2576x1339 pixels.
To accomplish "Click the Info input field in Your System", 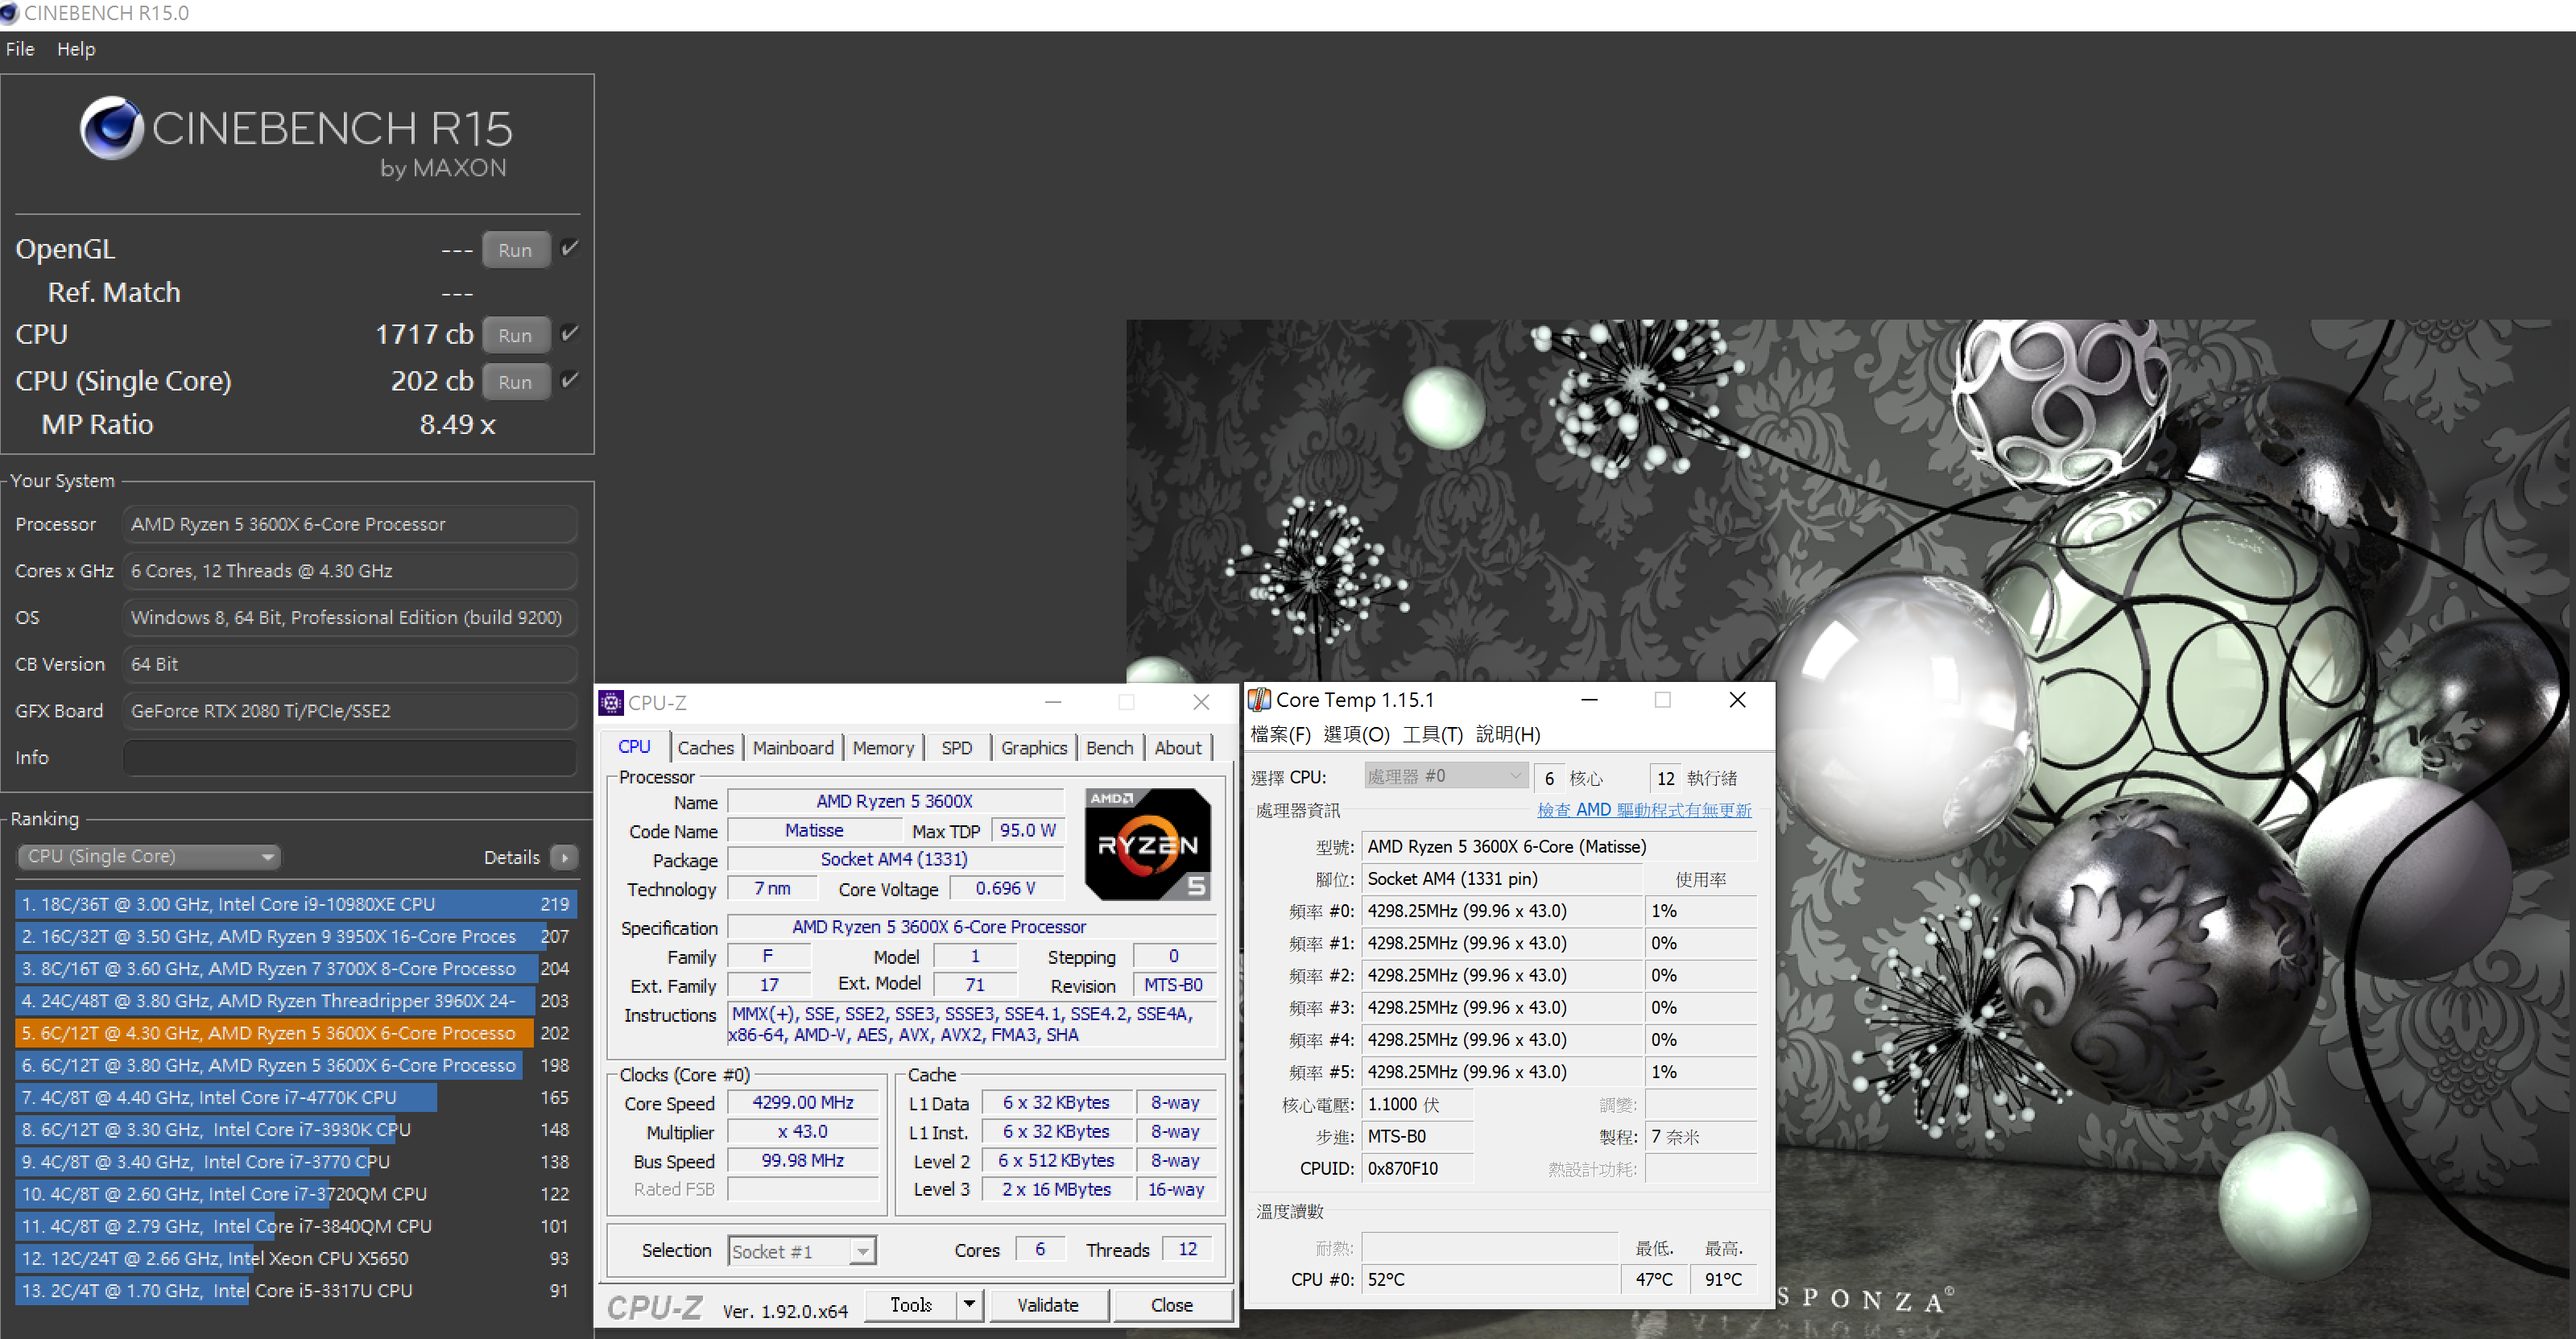I will 349,757.
